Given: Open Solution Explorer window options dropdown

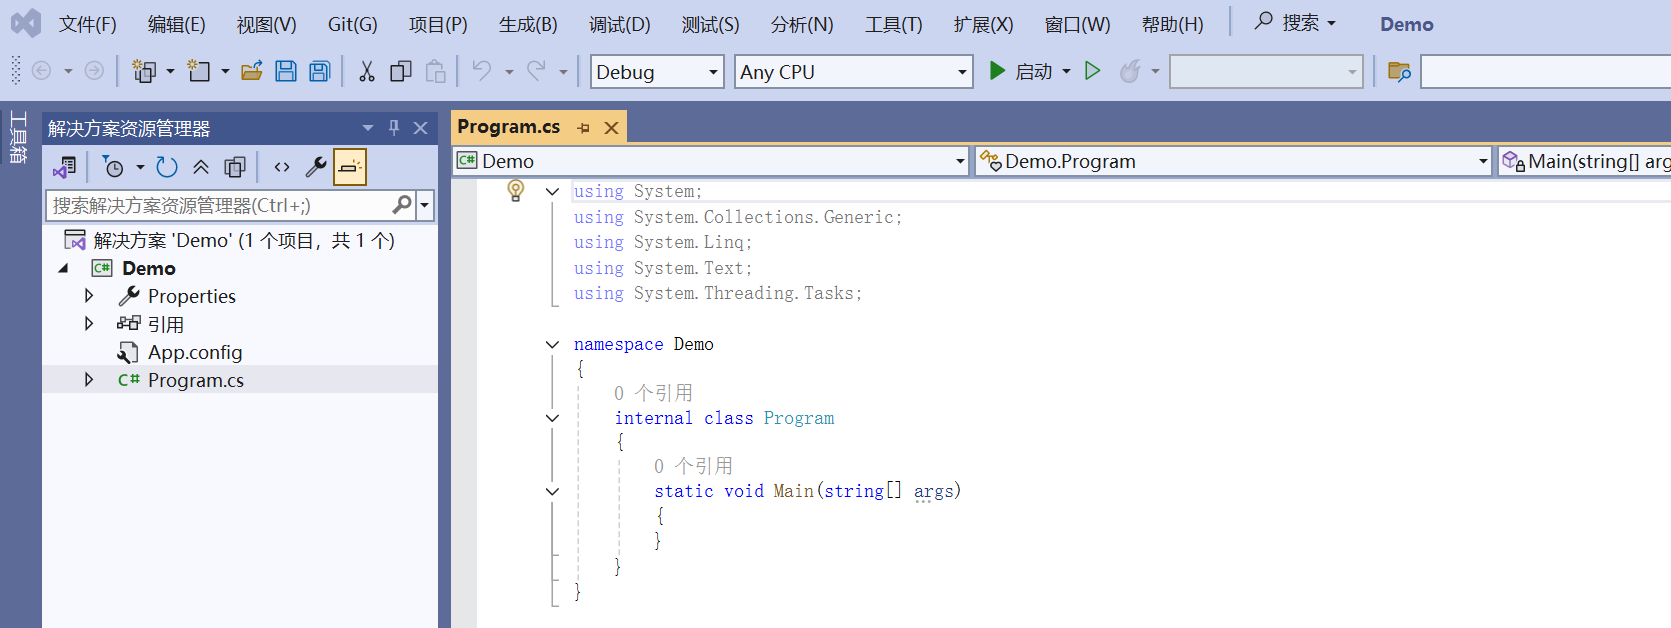Looking at the screenshot, I should click(x=368, y=128).
